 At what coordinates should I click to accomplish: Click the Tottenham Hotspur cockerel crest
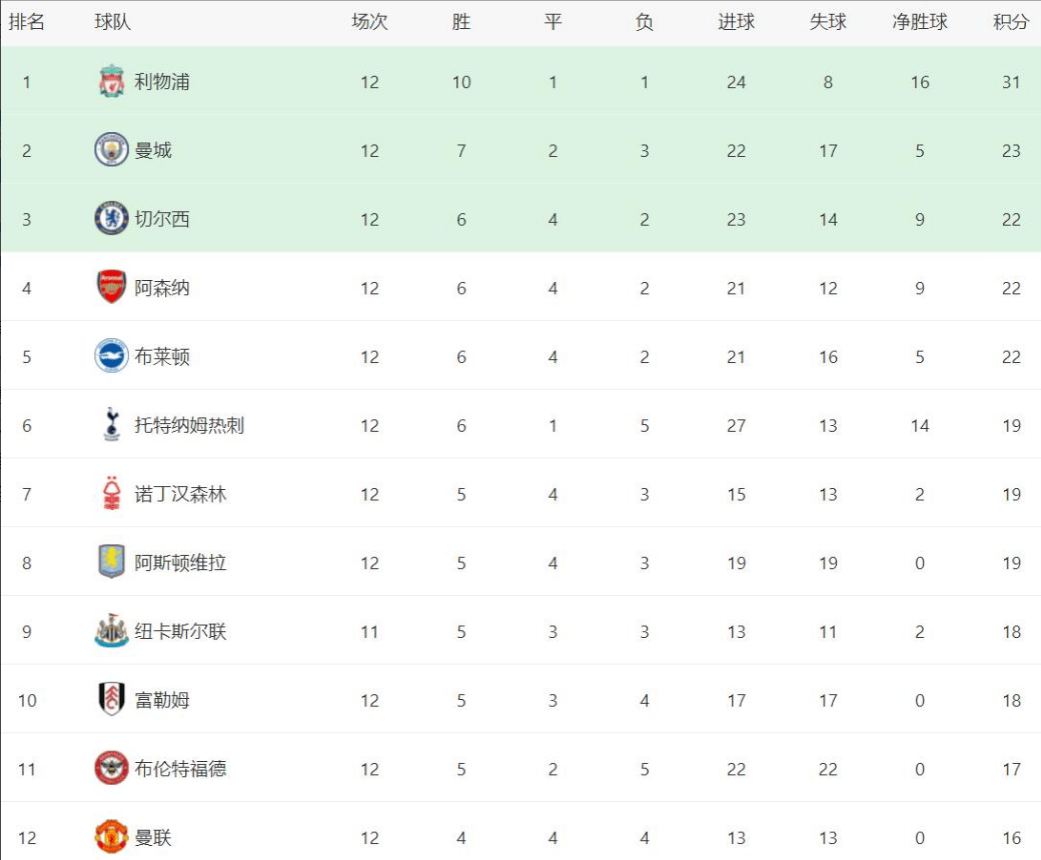click(x=112, y=424)
